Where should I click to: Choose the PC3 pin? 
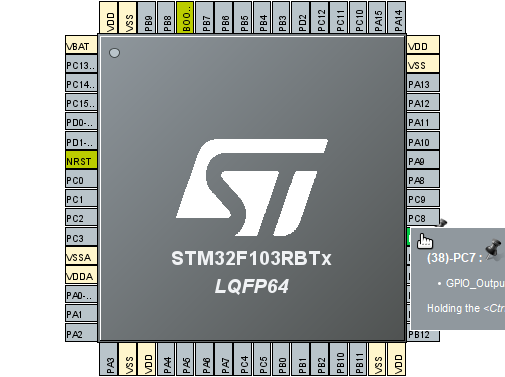tap(81, 237)
